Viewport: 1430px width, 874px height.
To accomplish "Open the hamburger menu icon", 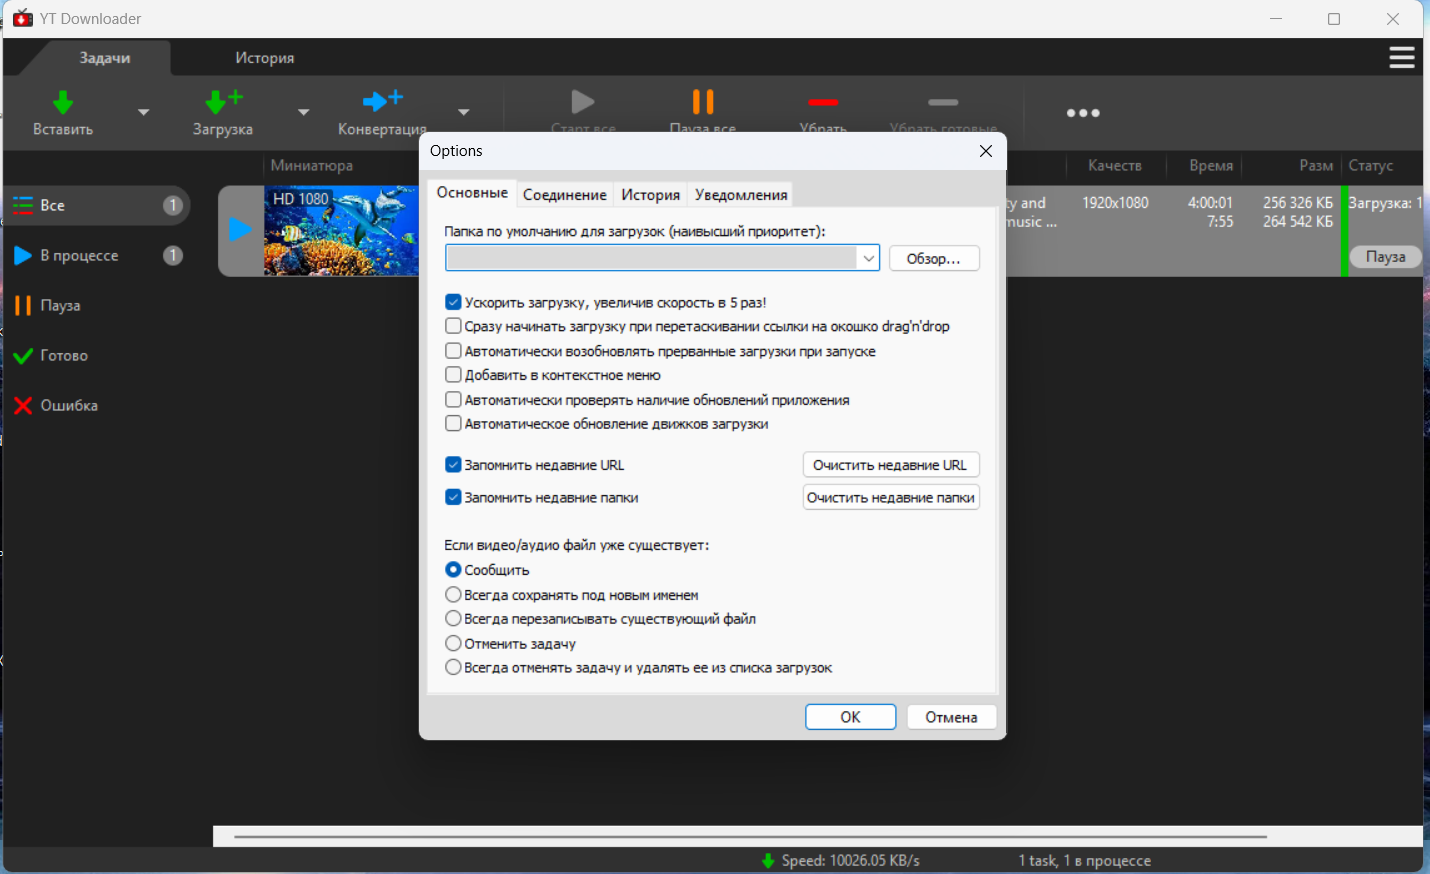I will click(1401, 58).
